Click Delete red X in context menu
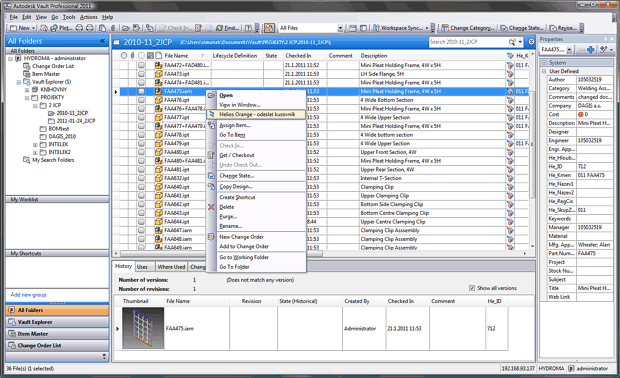 [x=212, y=207]
